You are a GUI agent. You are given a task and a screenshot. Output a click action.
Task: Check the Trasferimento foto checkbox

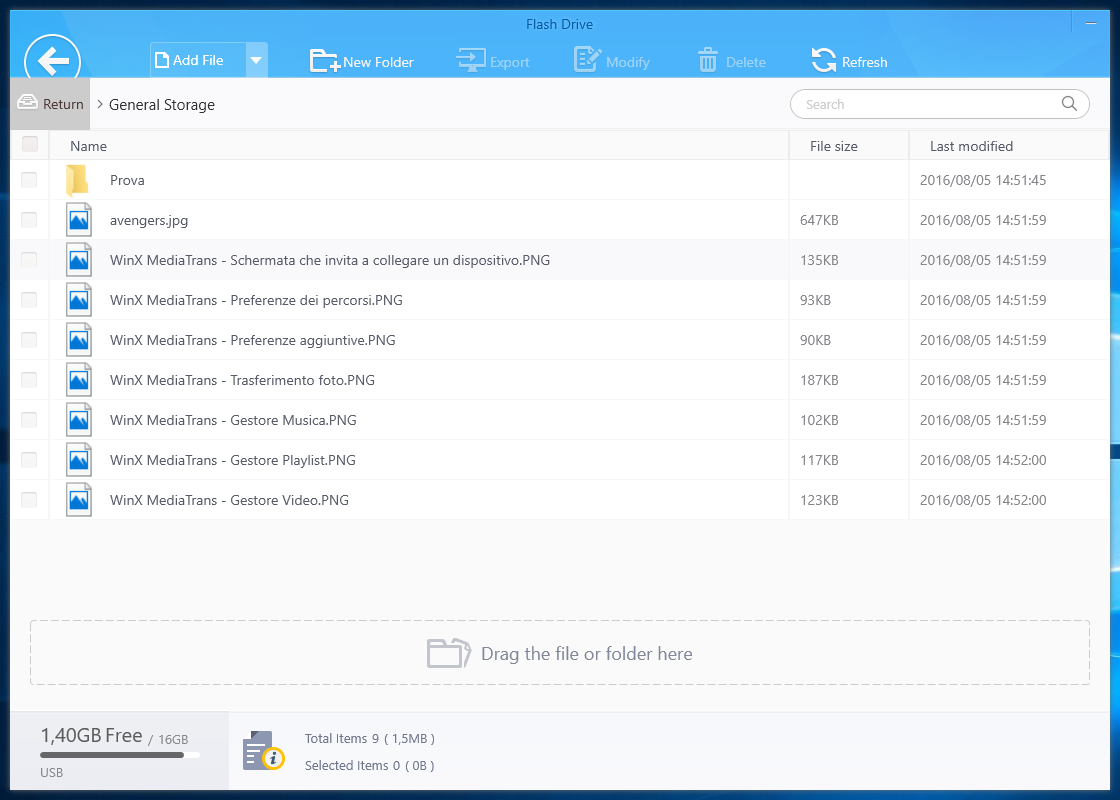(x=29, y=380)
